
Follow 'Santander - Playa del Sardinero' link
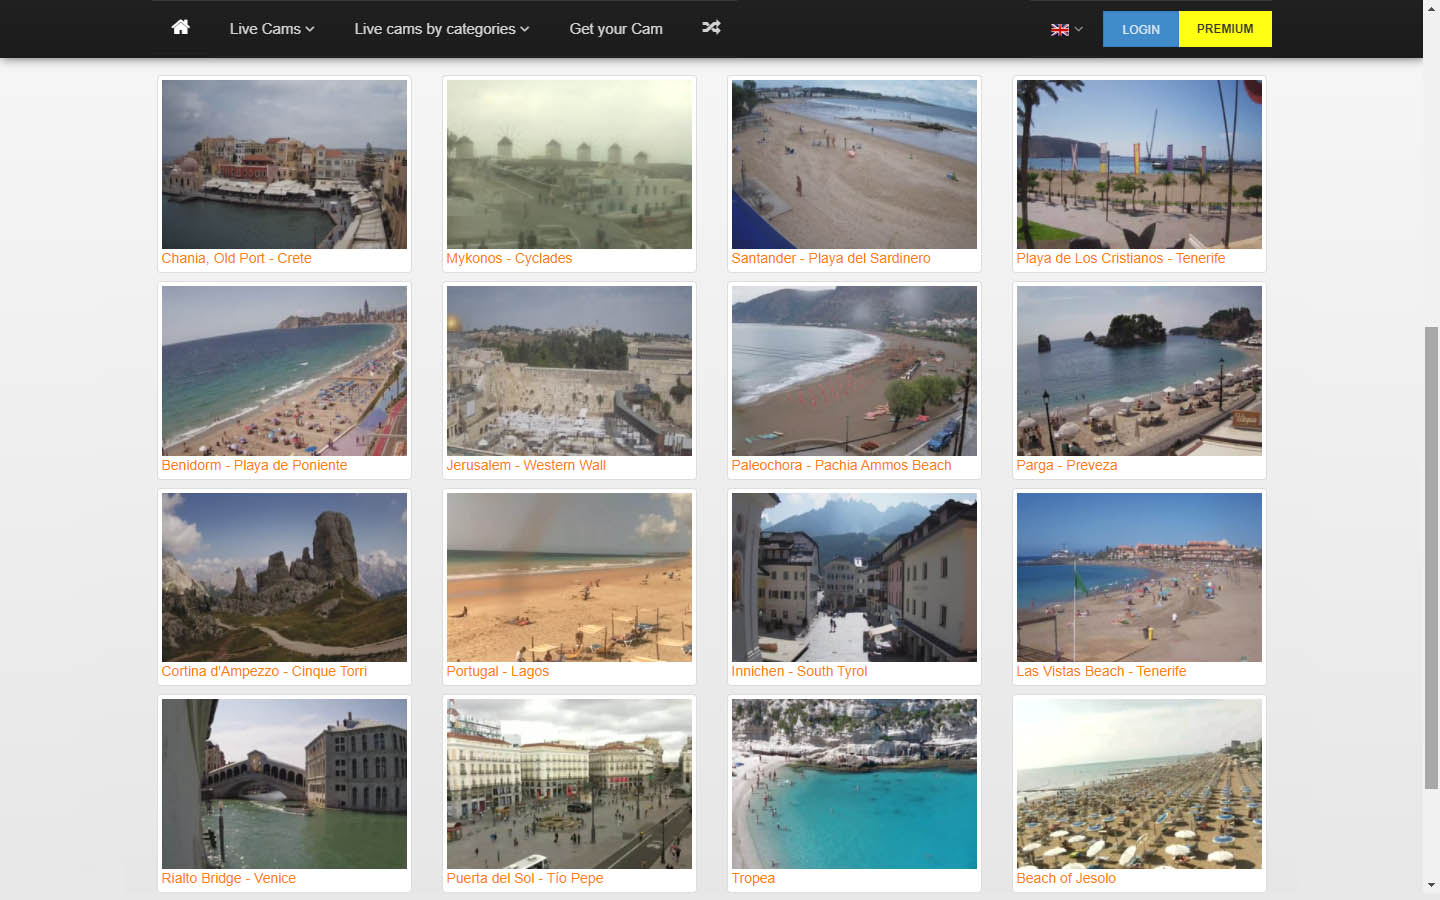click(831, 258)
